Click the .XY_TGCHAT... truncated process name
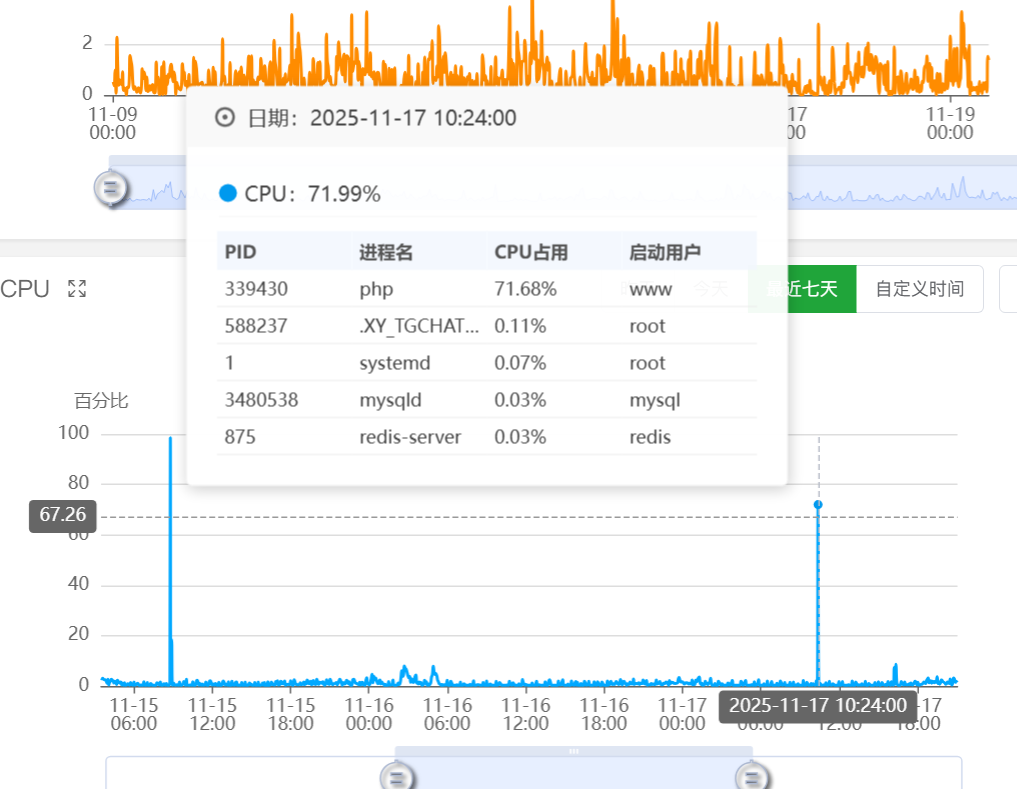 tap(418, 326)
